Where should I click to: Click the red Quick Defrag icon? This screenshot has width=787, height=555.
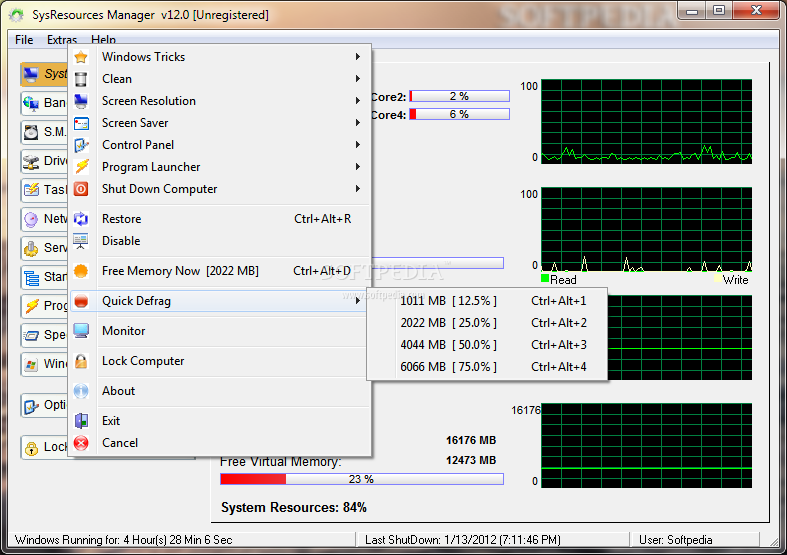(81, 301)
